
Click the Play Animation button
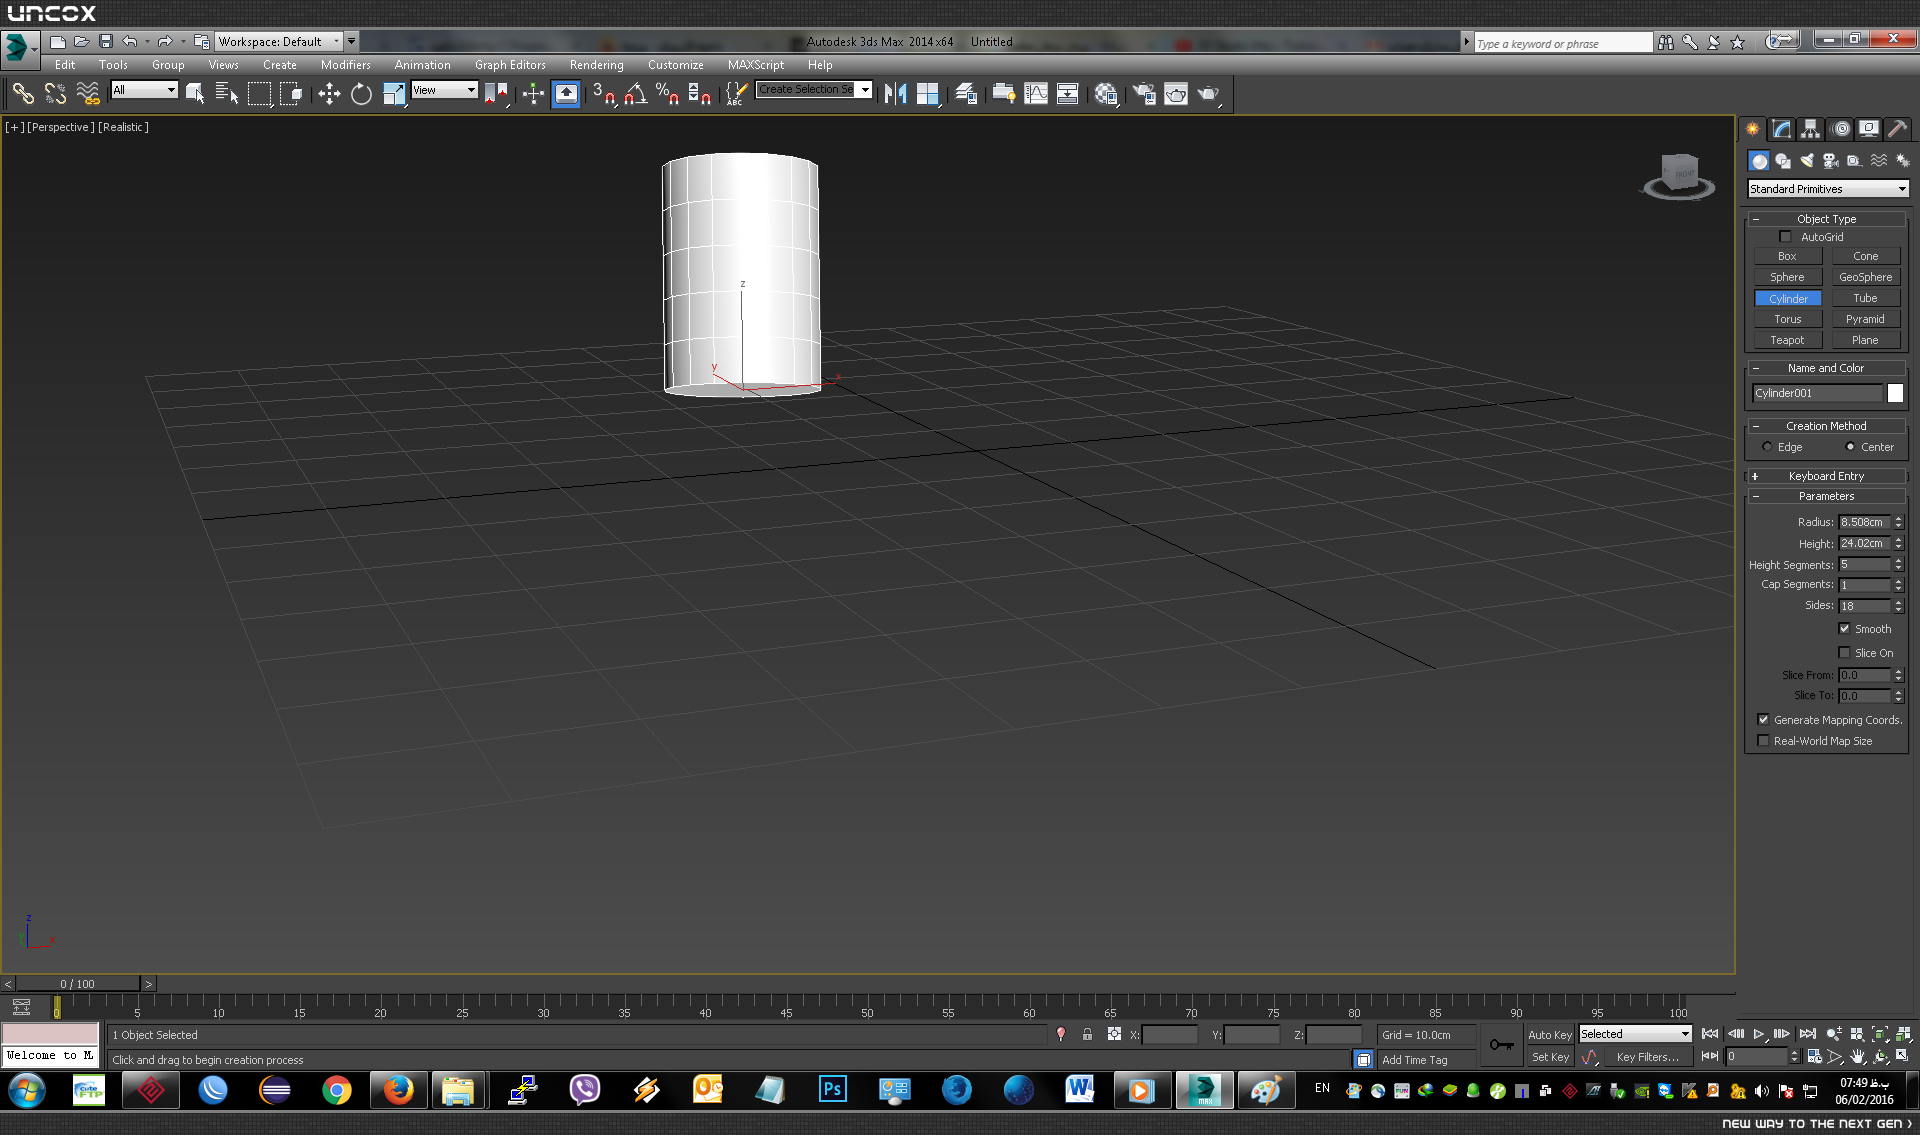point(1758,1034)
